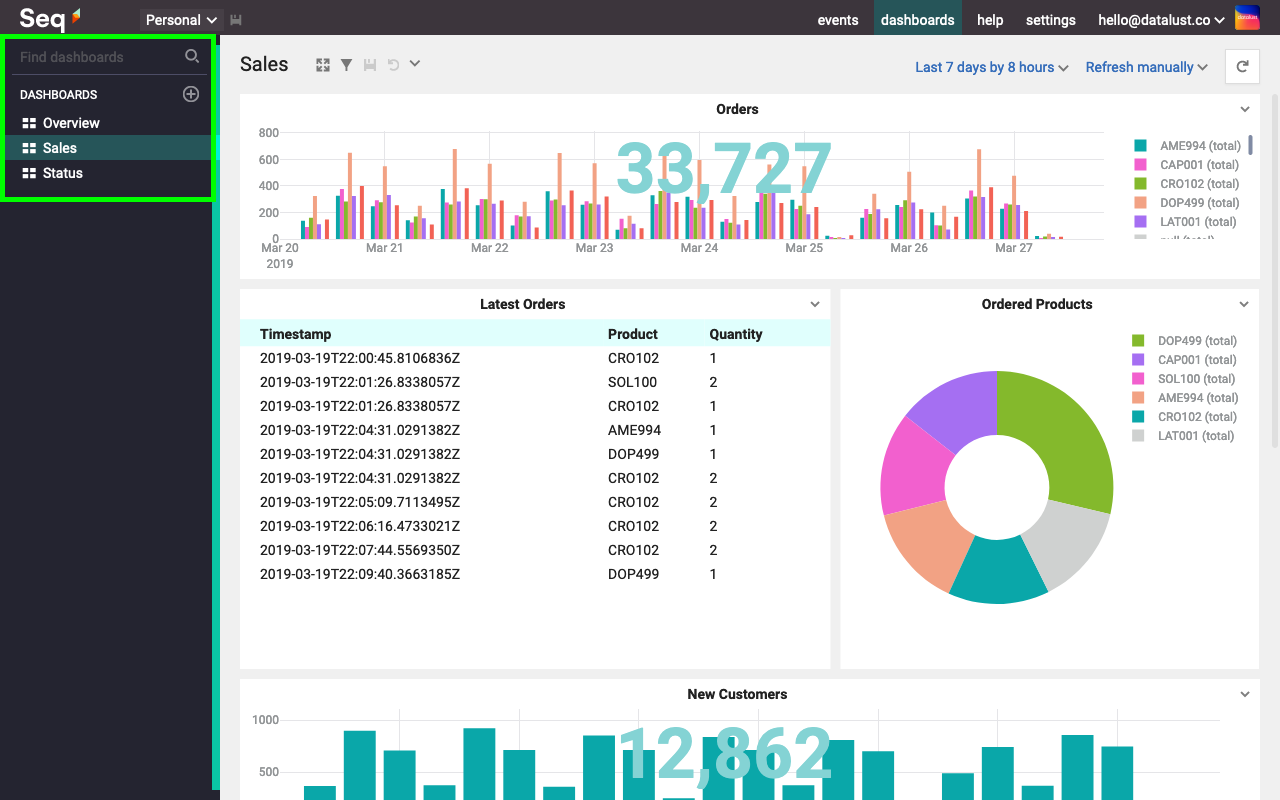Screen dimensions: 1280x800
Task: Click the grid icon beside Status
Action: click(x=29, y=173)
